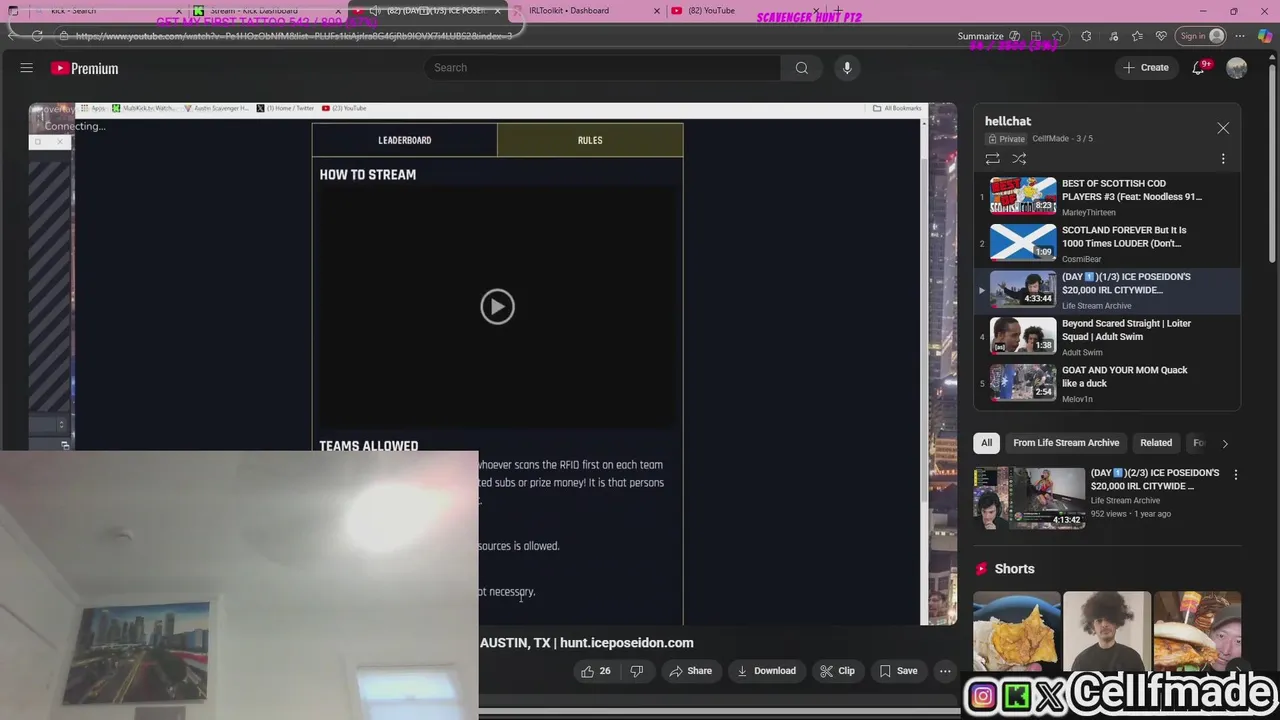1280x720 pixels.
Task: Open Life Stream Archive channel under recommendation
Action: pos(1131,500)
